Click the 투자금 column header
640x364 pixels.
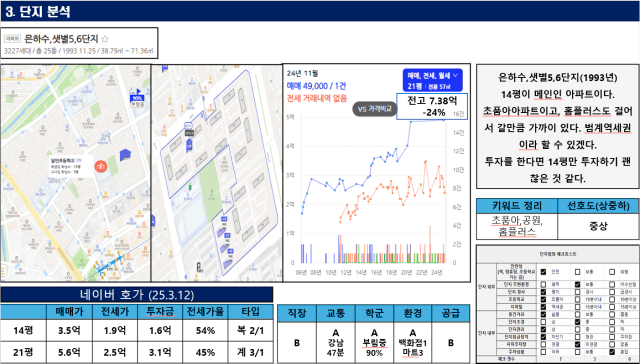pyautogui.click(x=160, y=312)
